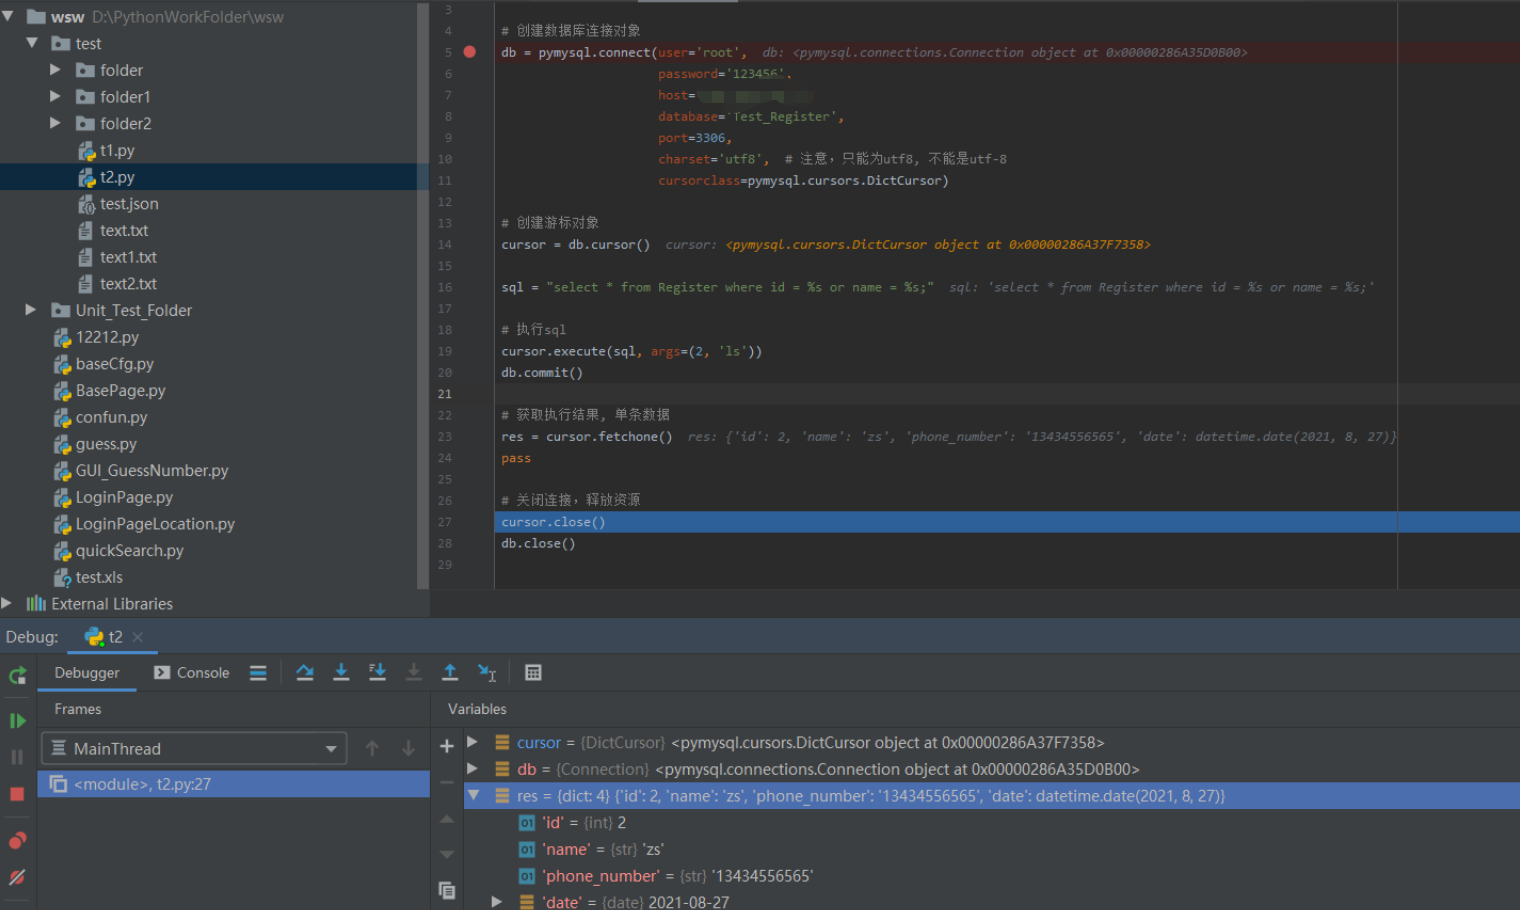The height and width of the screenshot is (910, 1520).
Task: Collapse the res dict variable
Action: (473, 796)
